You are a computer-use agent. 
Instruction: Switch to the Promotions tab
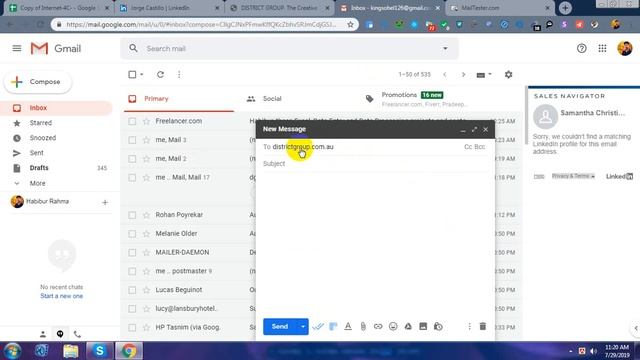416,99
